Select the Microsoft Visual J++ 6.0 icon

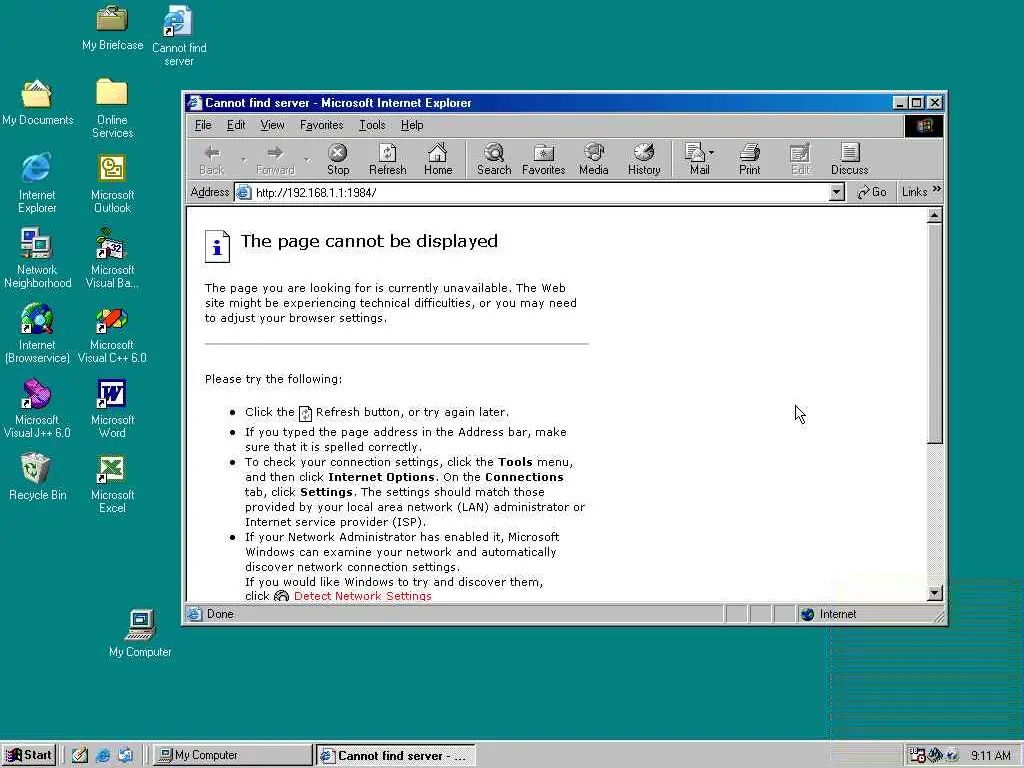coord(37,409)
